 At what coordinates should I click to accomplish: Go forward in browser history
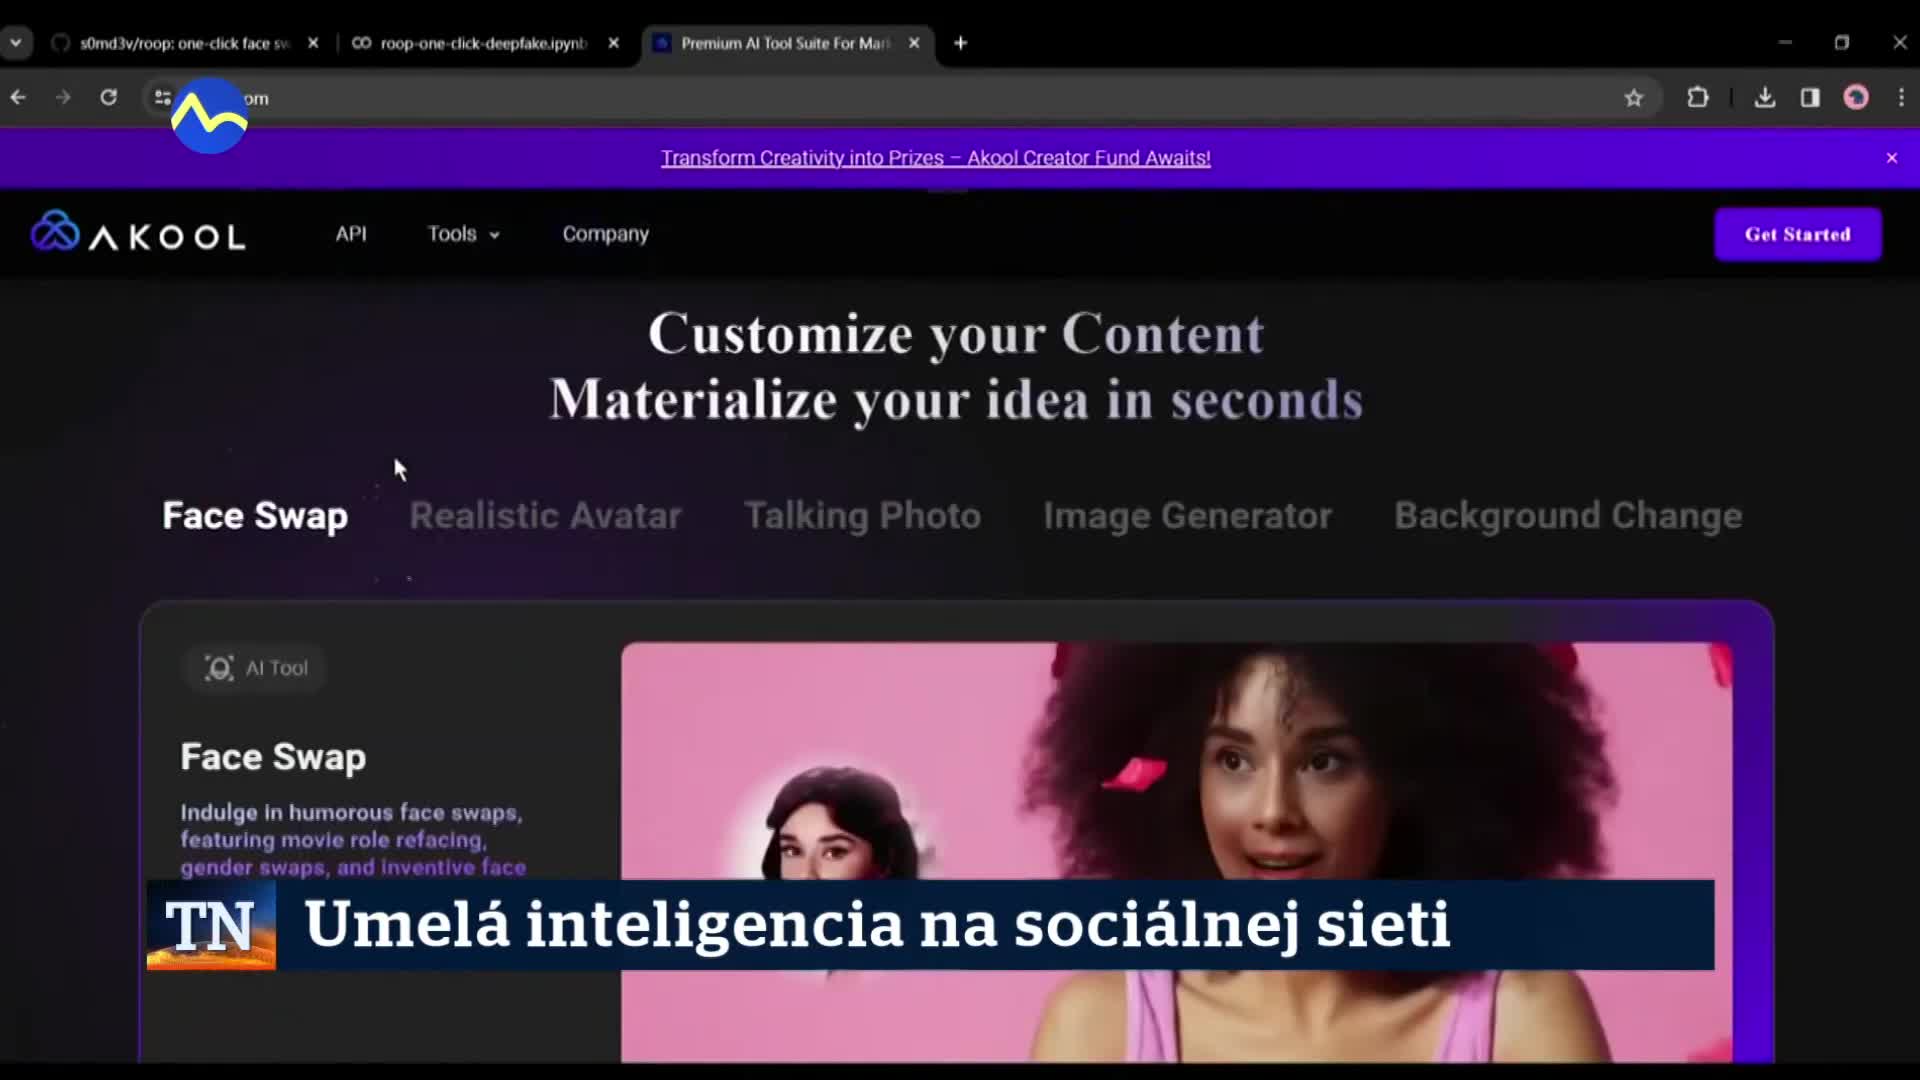point(63,97)
